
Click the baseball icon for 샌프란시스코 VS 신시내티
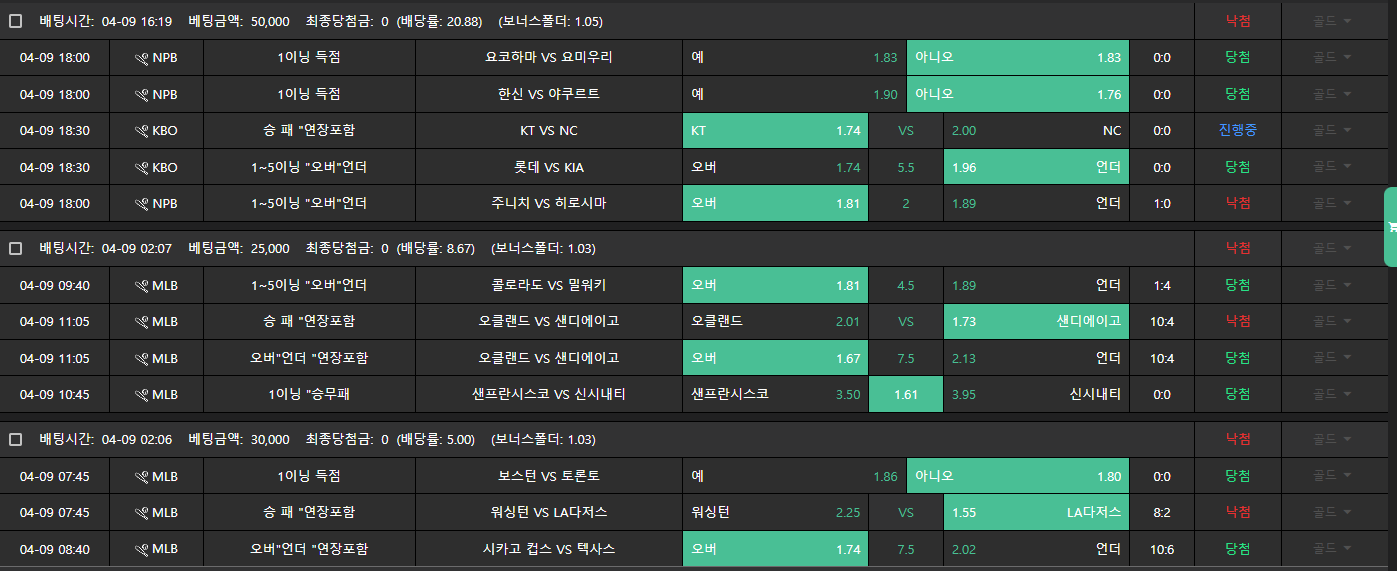pos(141,394)
